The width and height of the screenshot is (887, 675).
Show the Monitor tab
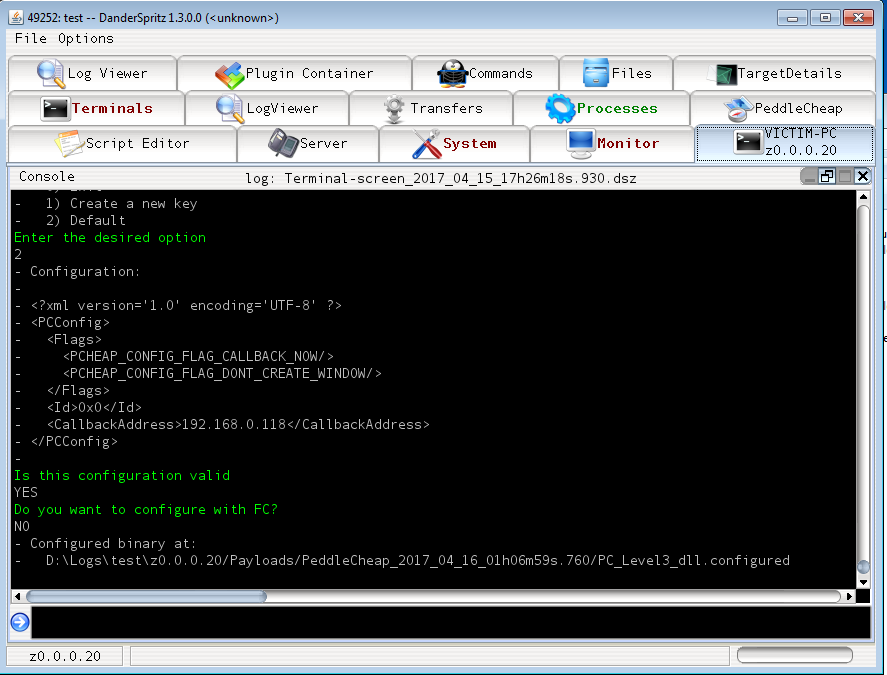pos(612,144)
